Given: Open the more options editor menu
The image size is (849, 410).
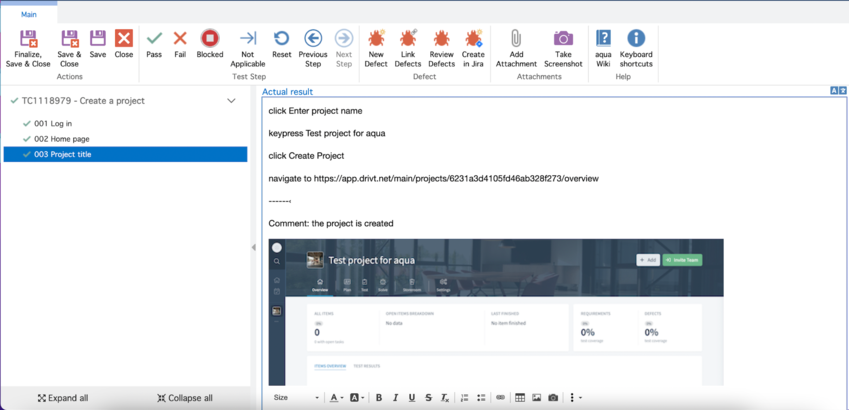Looking at the screenshot, I should 573,398.
